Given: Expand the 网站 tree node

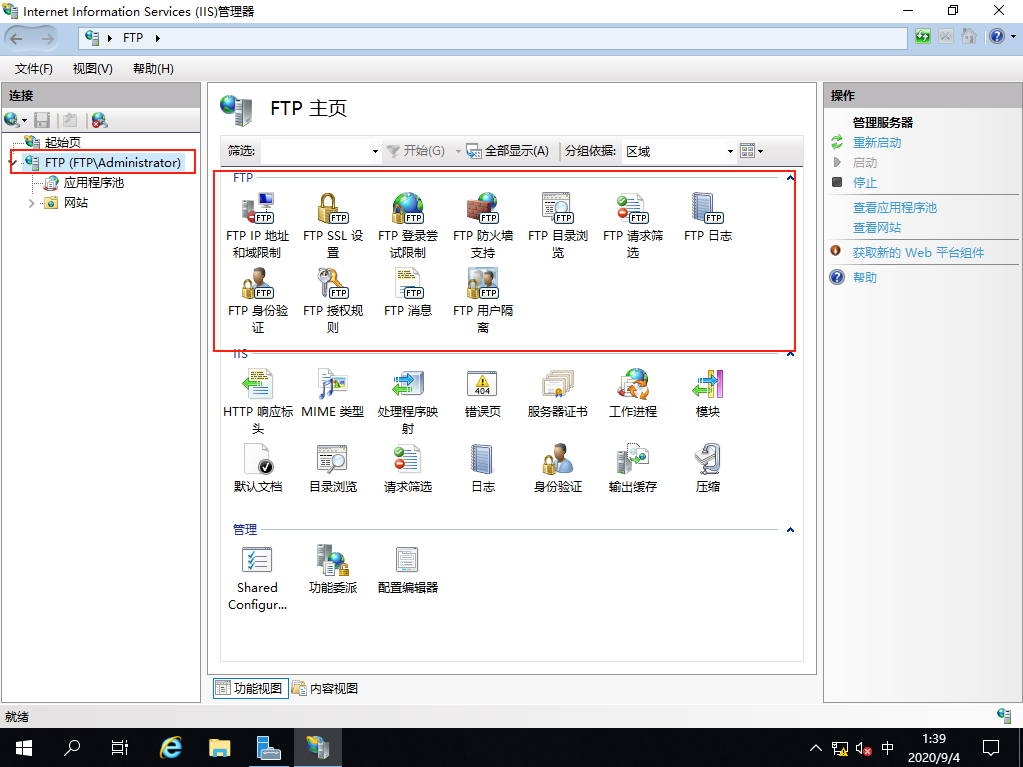Looking at the screenshot, I should 31,203.
